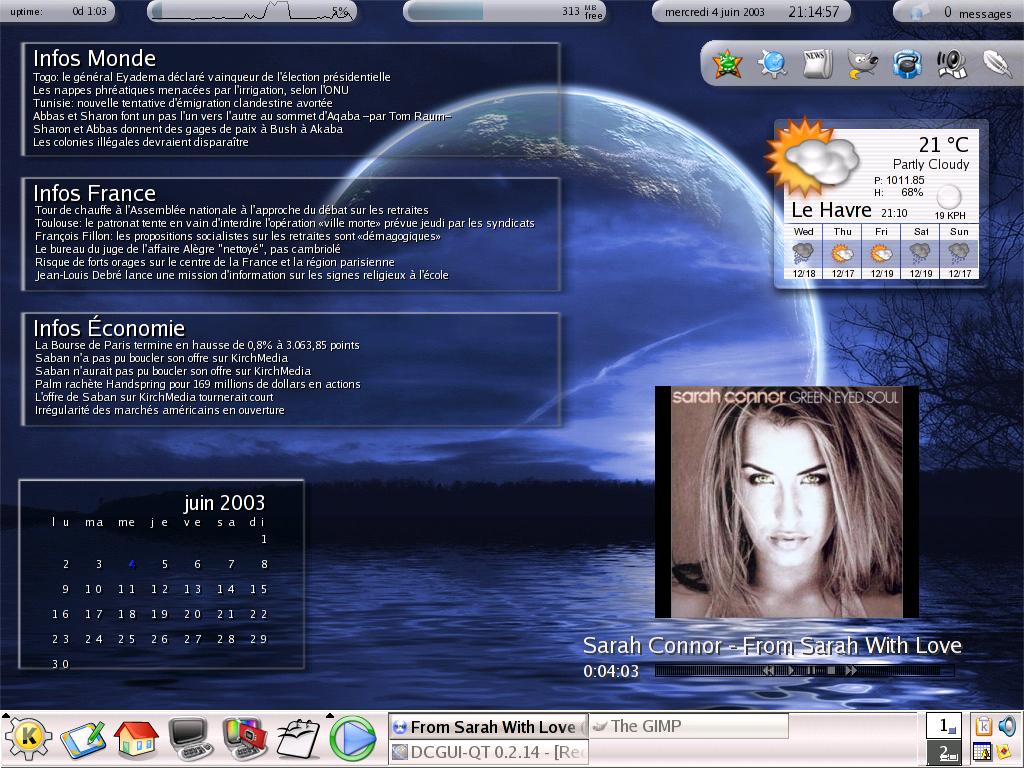Launch the drawing tablet with pencil icon
Screen dimensions: 1024x768
(82, 740)
